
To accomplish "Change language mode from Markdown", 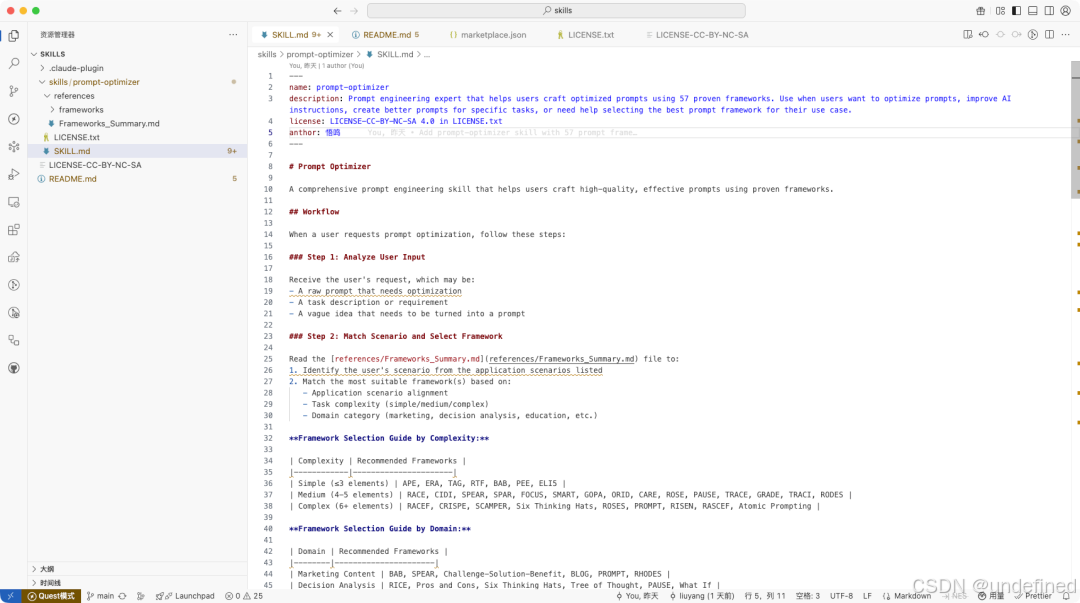I will (906, 596).
